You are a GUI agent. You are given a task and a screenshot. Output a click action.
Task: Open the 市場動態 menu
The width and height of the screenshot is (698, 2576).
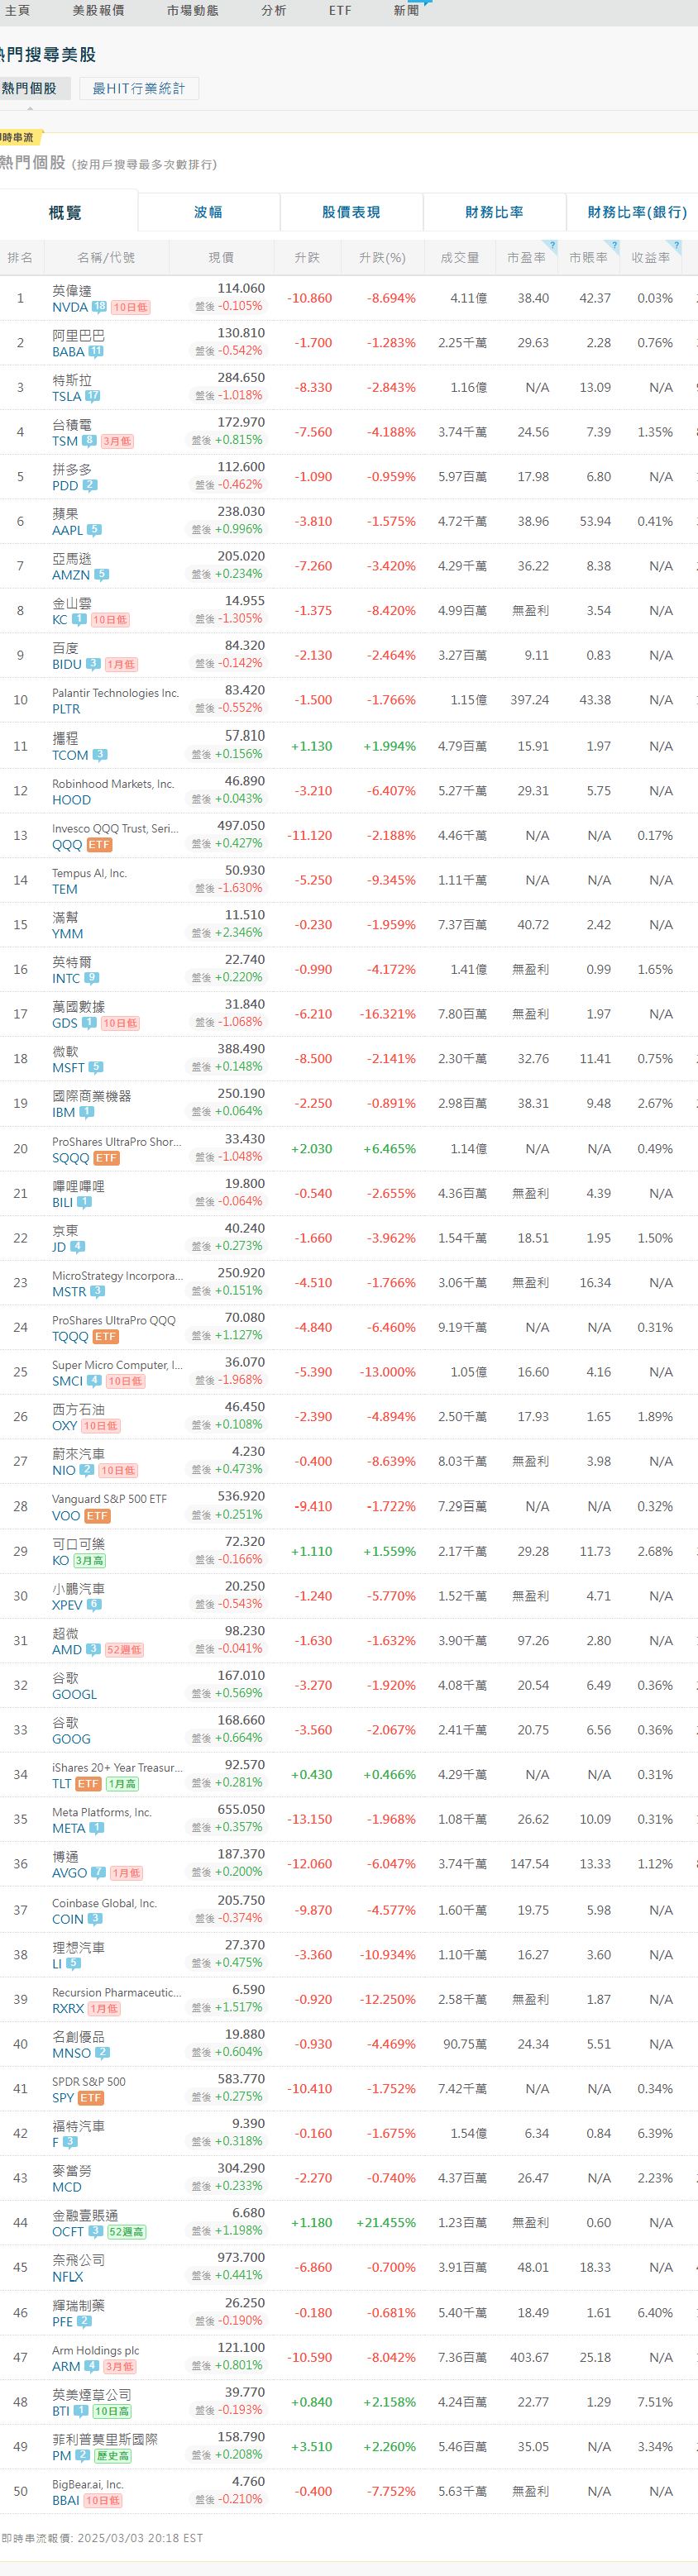pyautogui.click(x=193, y=10)
